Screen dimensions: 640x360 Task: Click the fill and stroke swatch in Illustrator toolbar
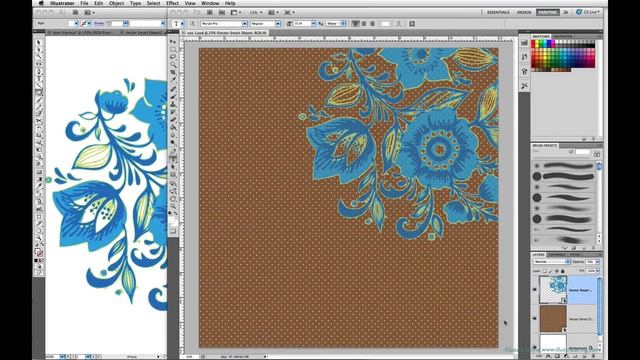38,252
